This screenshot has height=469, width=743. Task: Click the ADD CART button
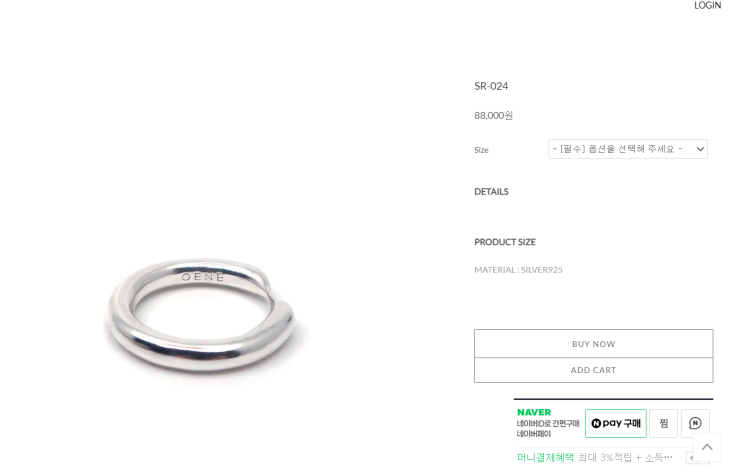click(x=593, y=370)
